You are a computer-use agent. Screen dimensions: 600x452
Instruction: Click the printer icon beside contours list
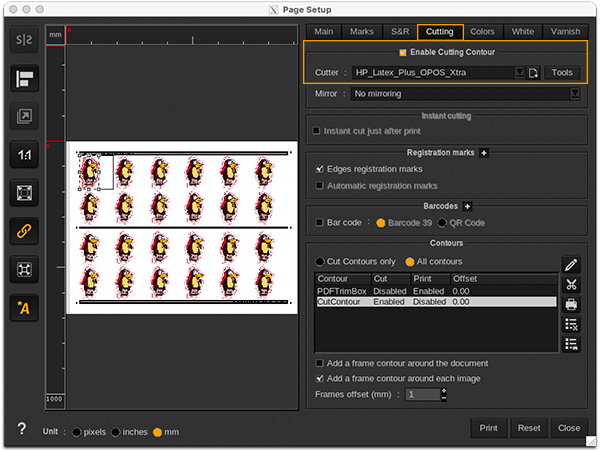coord(571,305)
